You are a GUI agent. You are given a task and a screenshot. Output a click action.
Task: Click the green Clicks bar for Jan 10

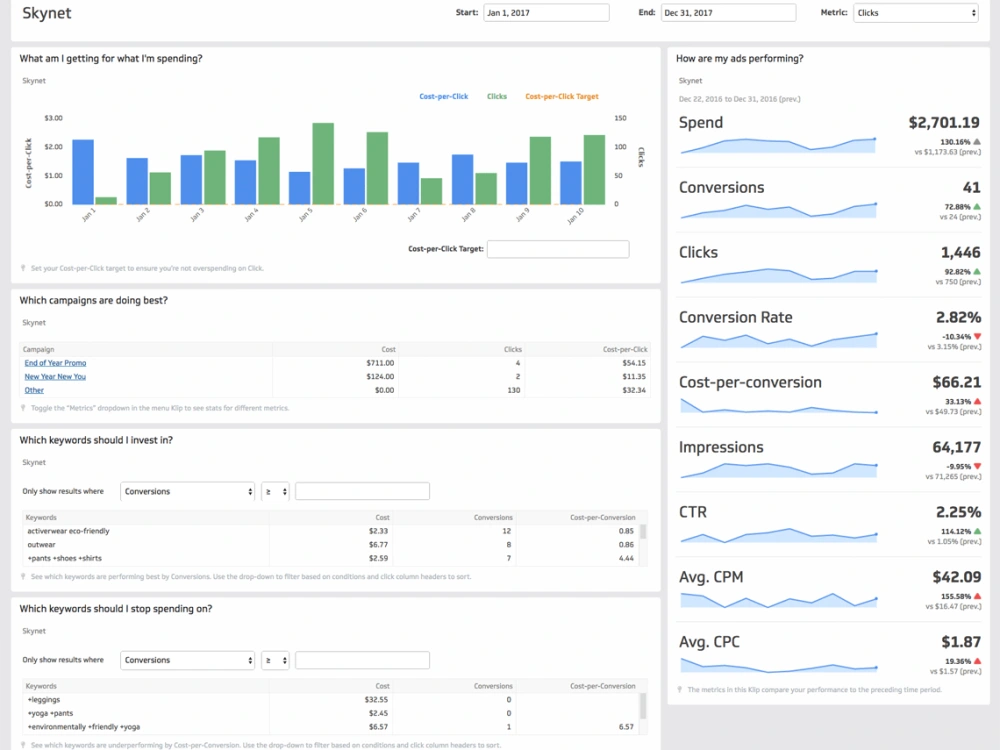(x=594, y=170)
